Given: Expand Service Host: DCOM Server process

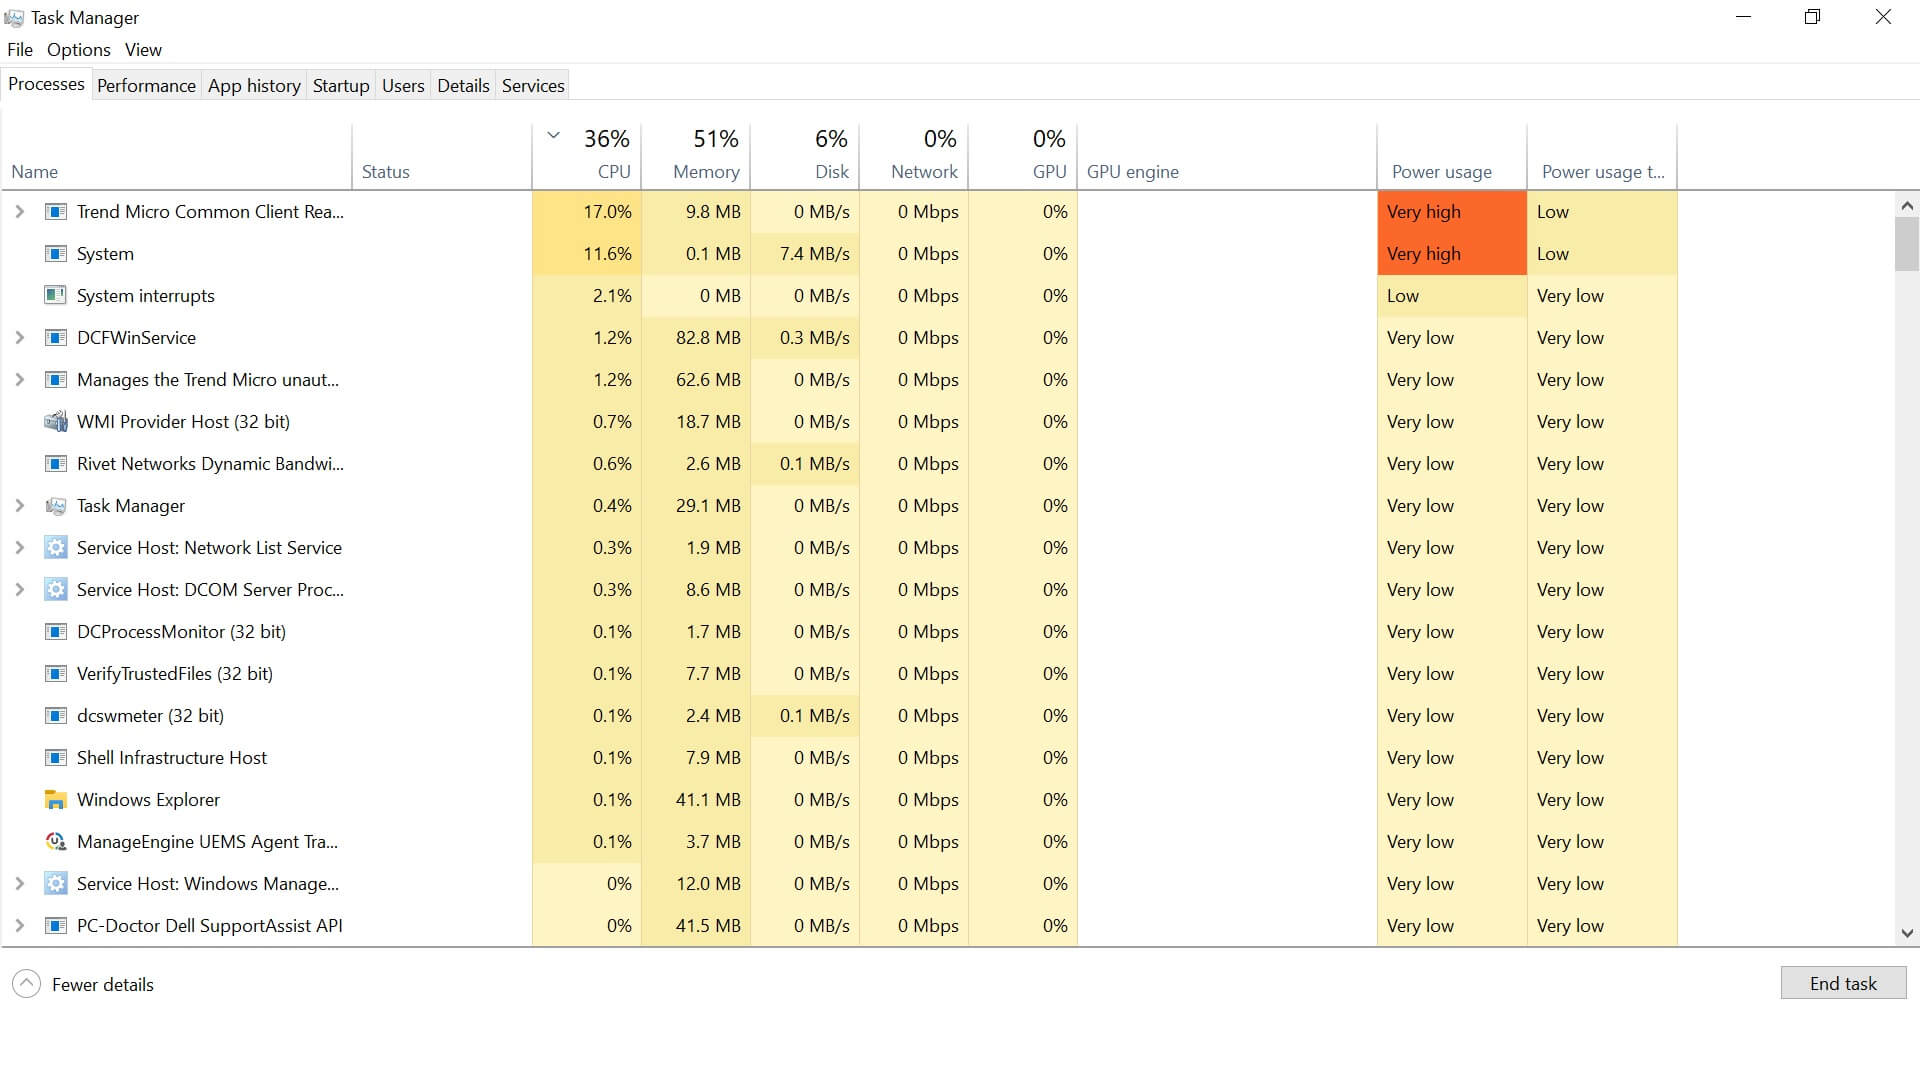Looking at the screenshot, I should point(19,590).
